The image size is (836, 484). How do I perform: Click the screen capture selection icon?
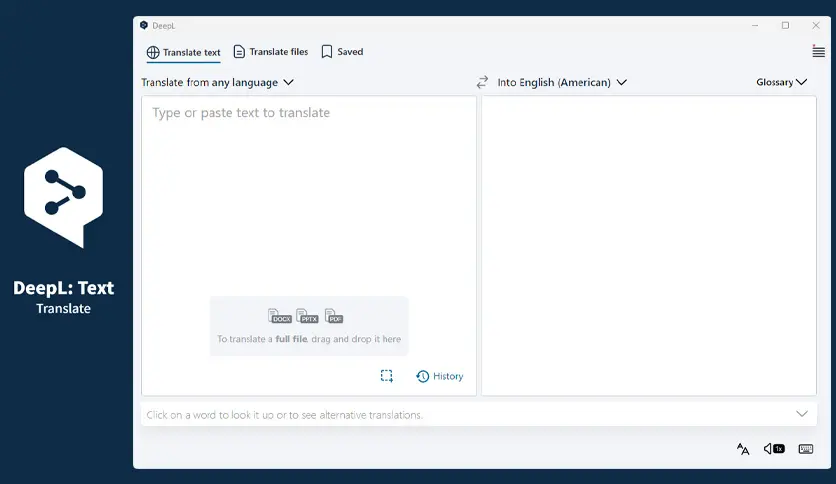[387, 376]
